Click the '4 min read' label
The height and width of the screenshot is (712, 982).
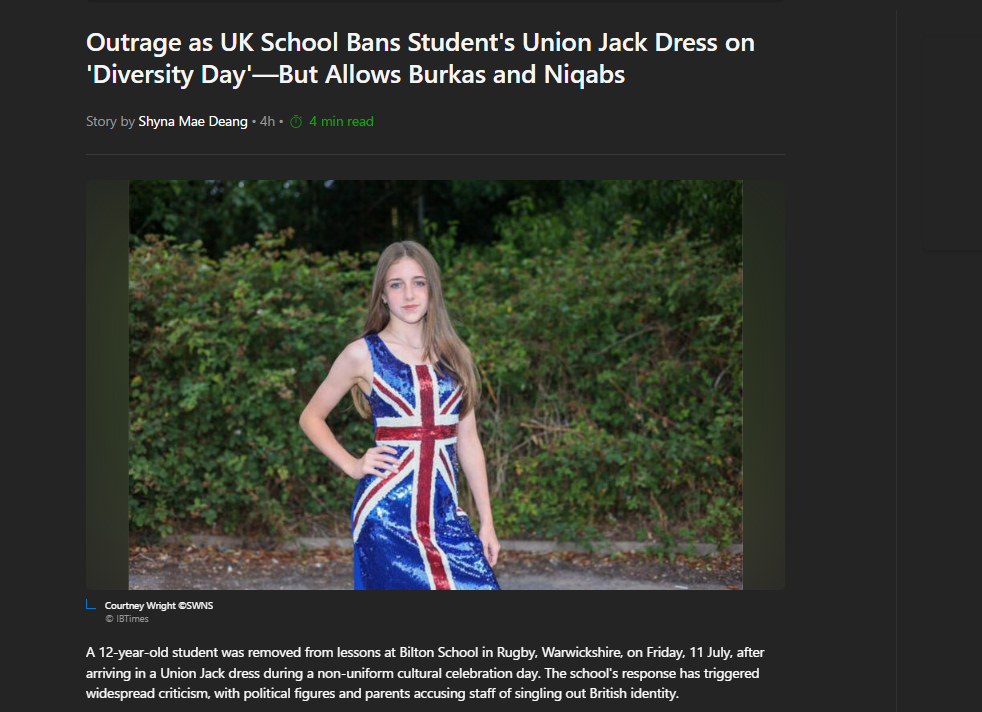(x=341, y=121)
